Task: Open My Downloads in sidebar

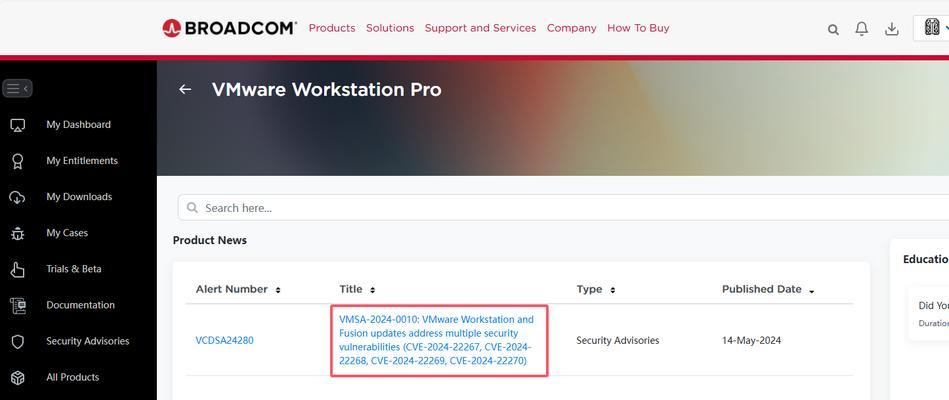Action: pyautogui.click(x=79, y=197)
